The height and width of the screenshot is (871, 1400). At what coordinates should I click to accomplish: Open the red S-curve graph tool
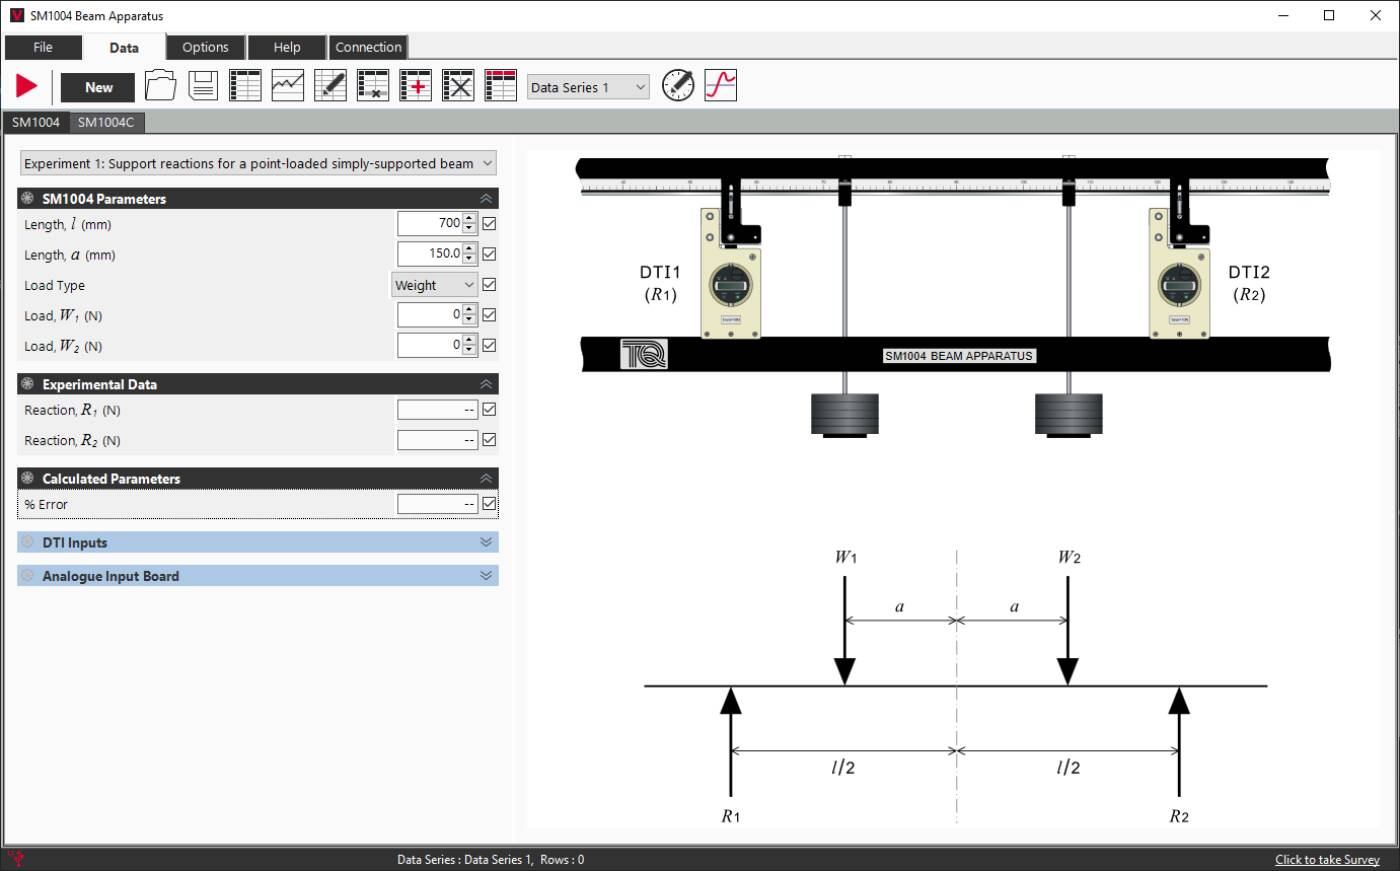[720, 86]
